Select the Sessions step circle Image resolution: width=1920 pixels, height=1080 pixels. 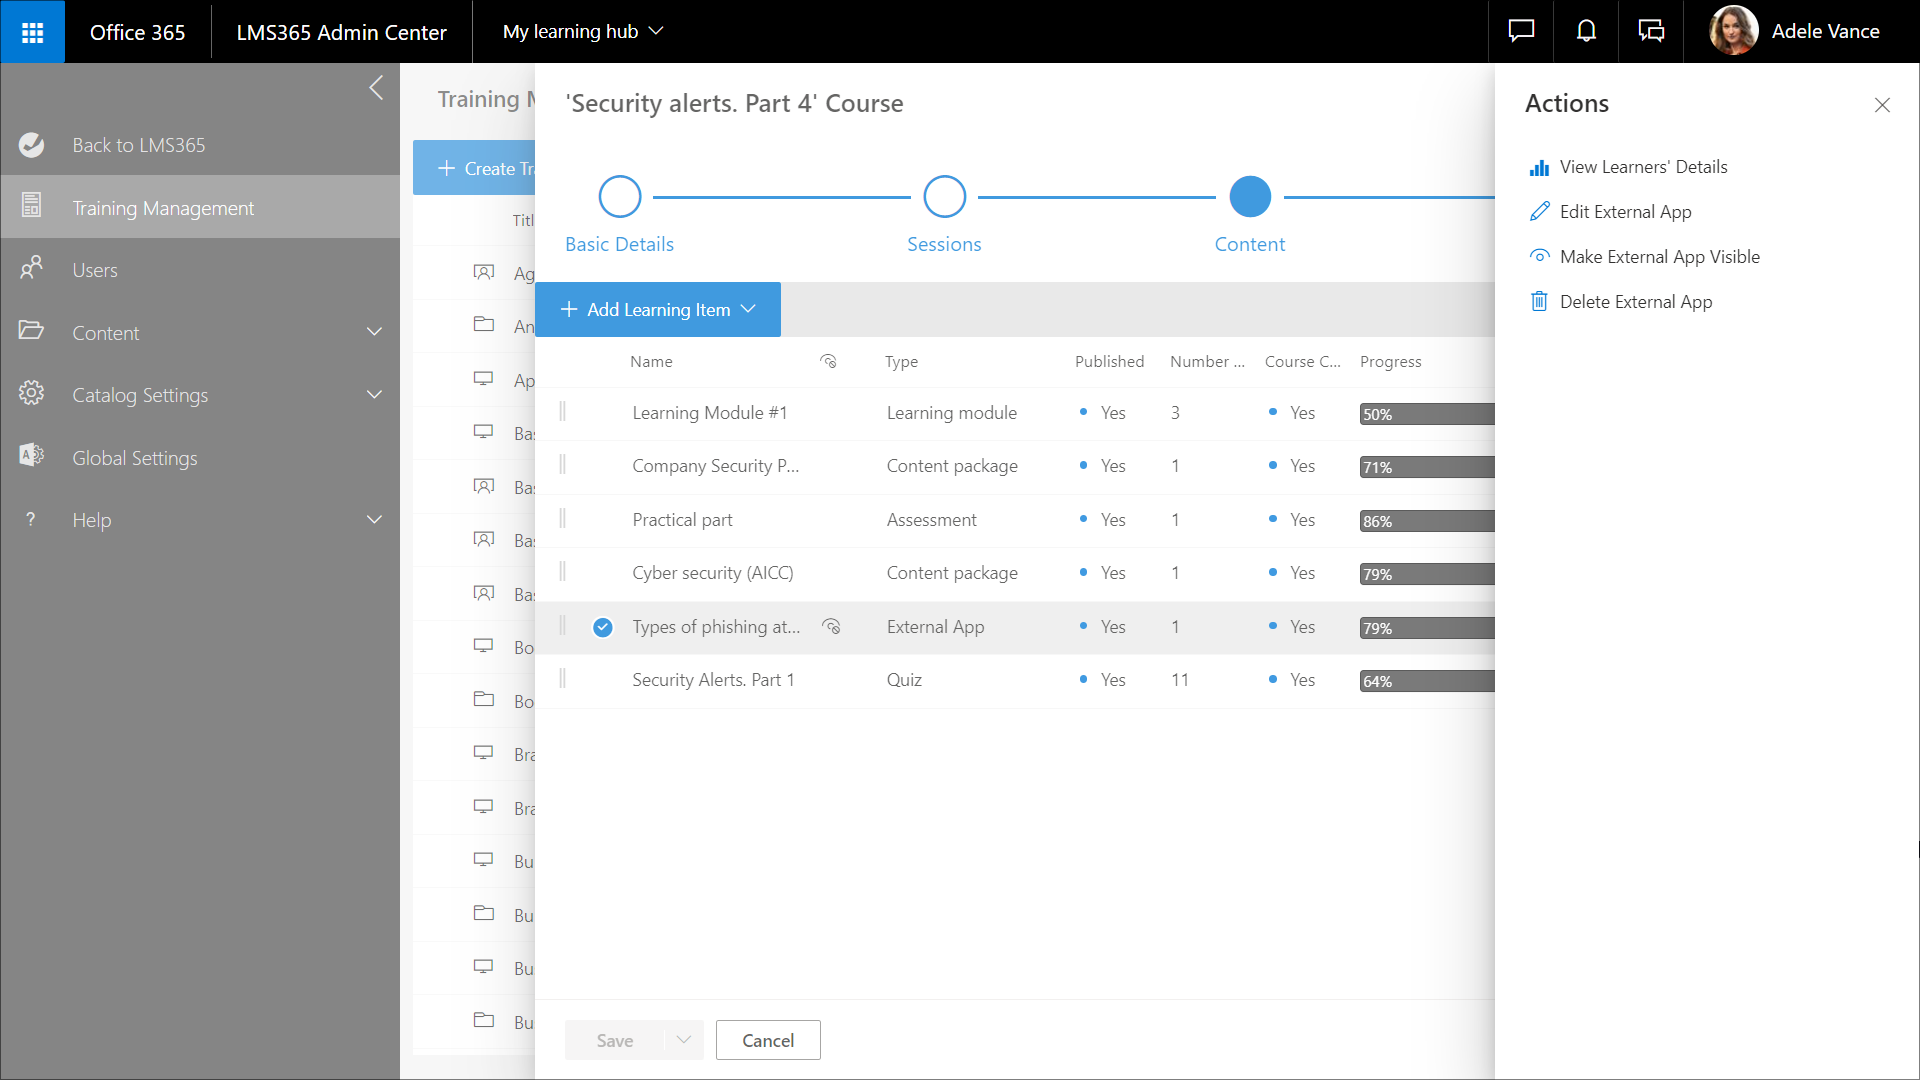click(x=944, y=197)
